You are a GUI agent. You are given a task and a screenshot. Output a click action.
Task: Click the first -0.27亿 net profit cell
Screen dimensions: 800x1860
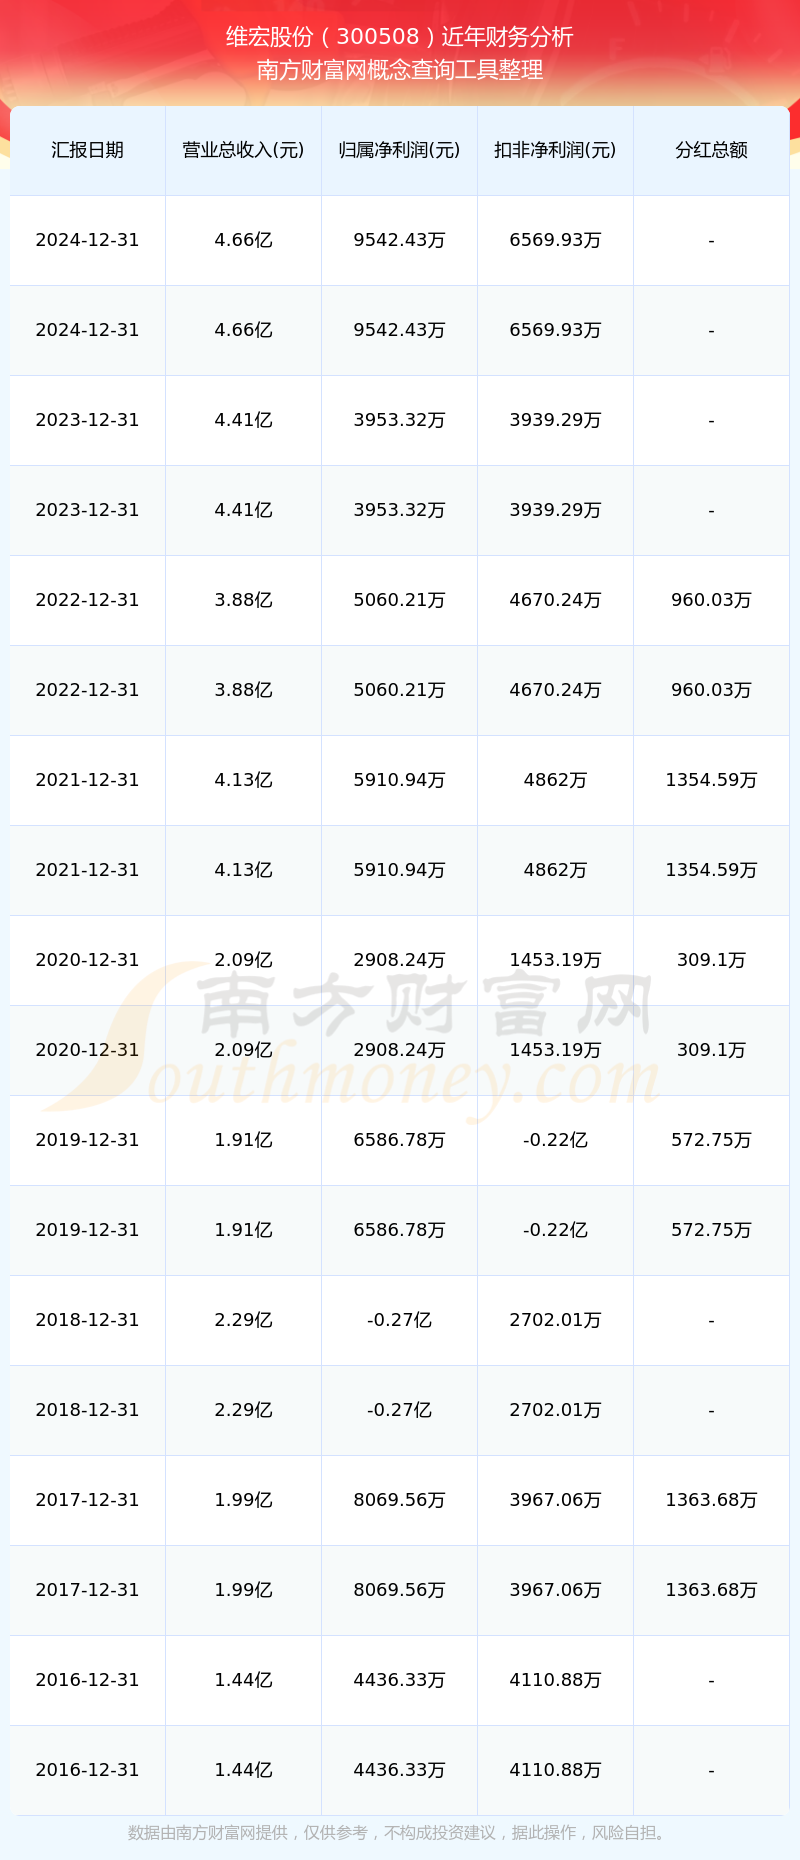(399, 1320)
